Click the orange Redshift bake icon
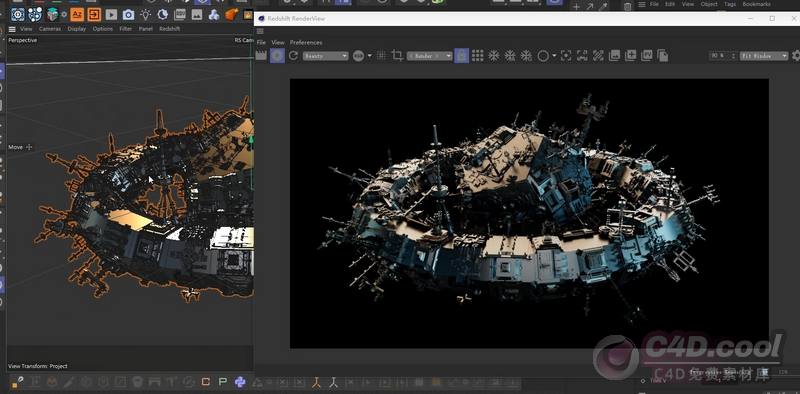This screenshot has width=800, height=394. click(x=232, y=14)
